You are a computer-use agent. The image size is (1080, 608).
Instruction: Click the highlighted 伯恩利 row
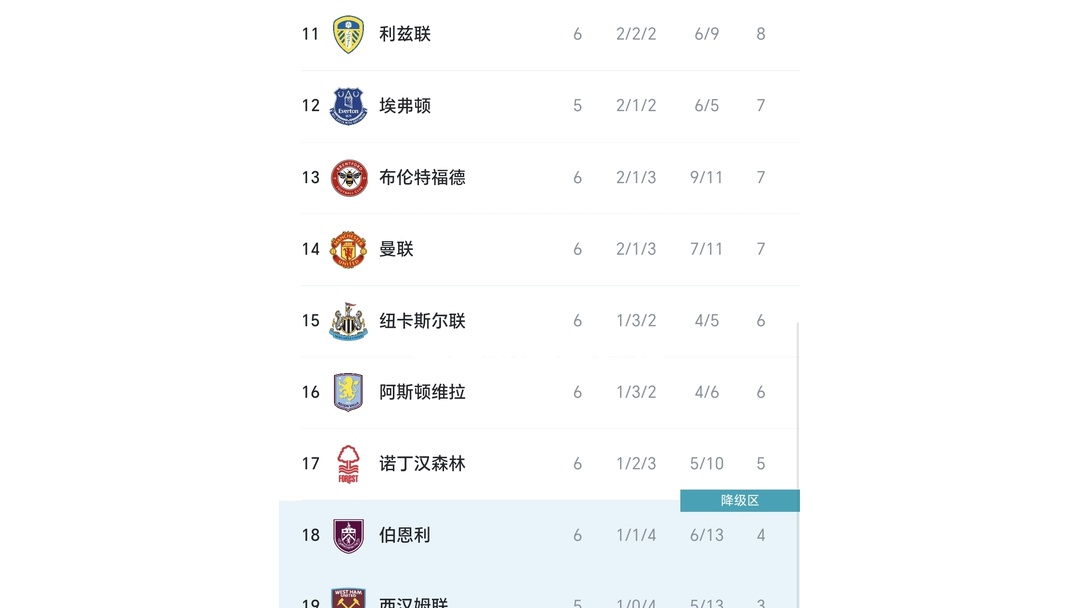[540, 535]
